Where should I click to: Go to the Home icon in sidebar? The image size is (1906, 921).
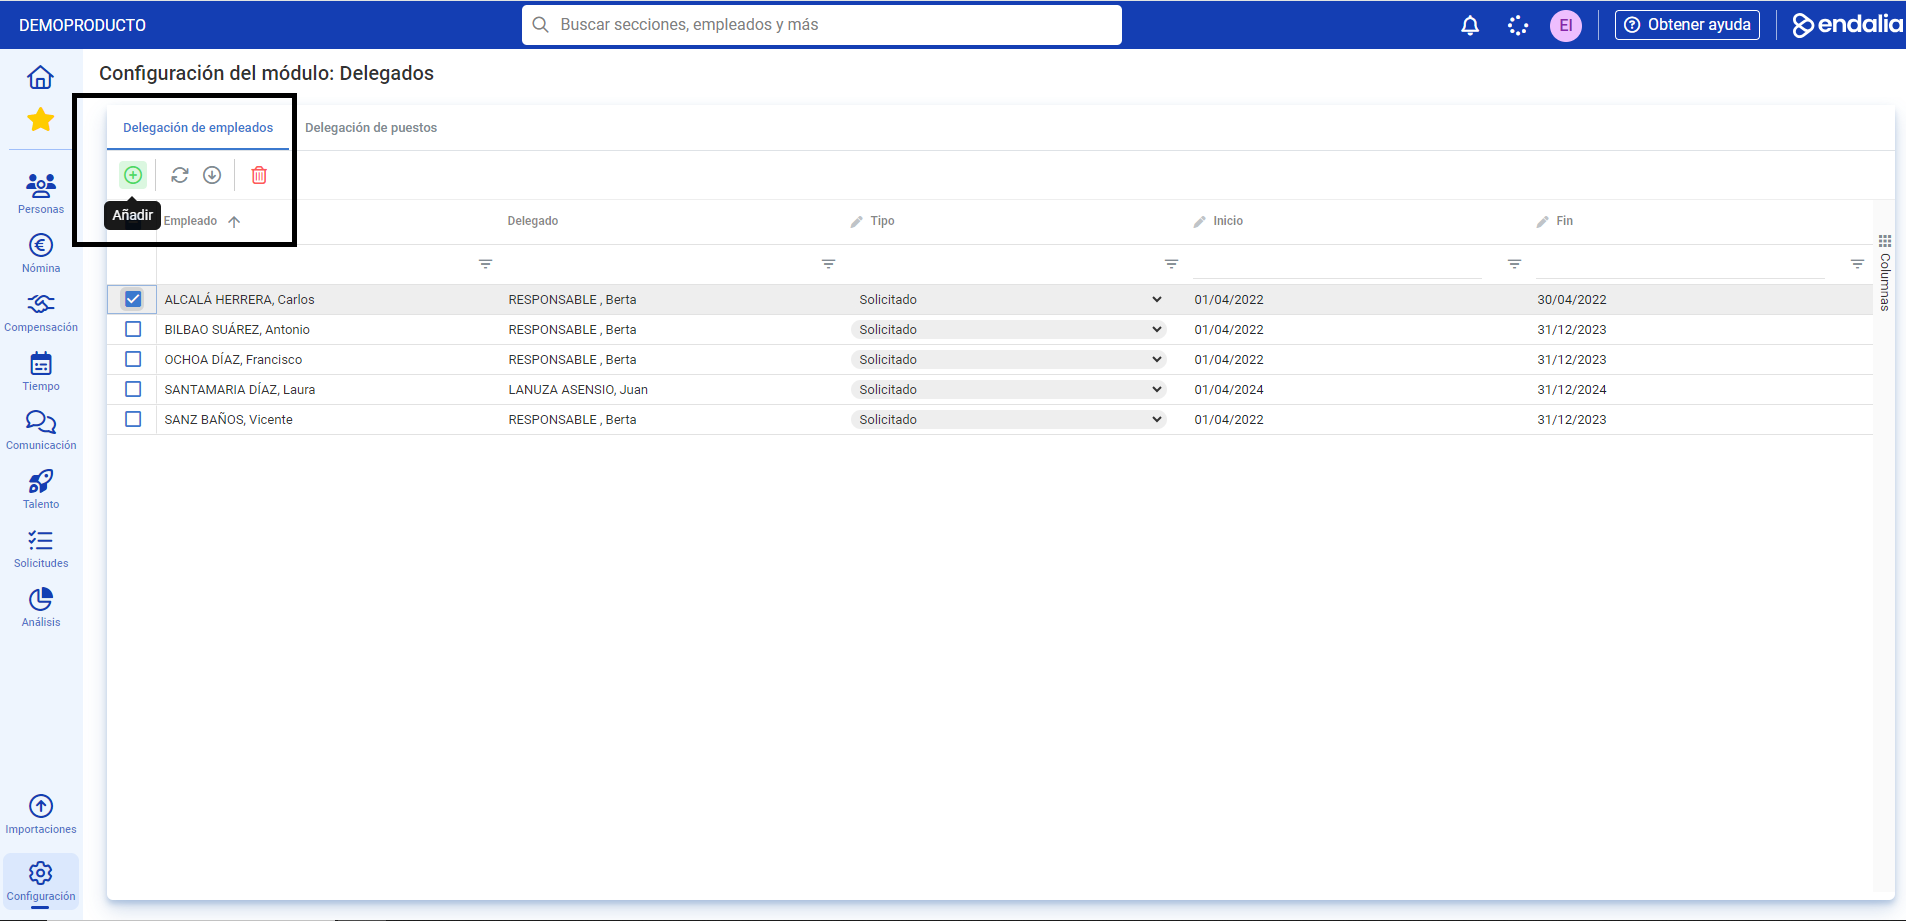tap(40, 77)
